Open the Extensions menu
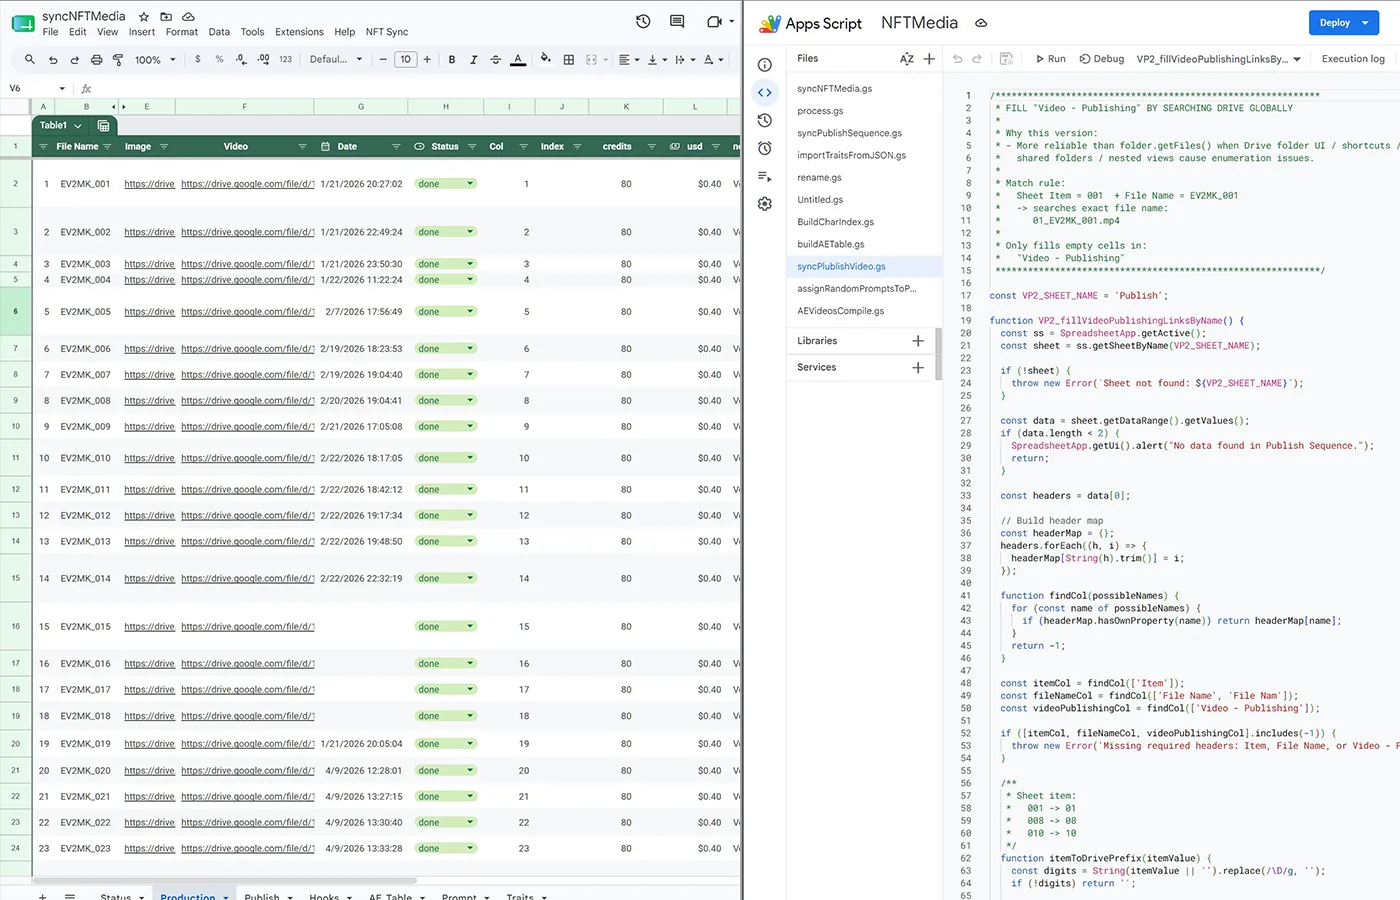This screenshot has height=900, width=1400. click(x=299, y=32)
